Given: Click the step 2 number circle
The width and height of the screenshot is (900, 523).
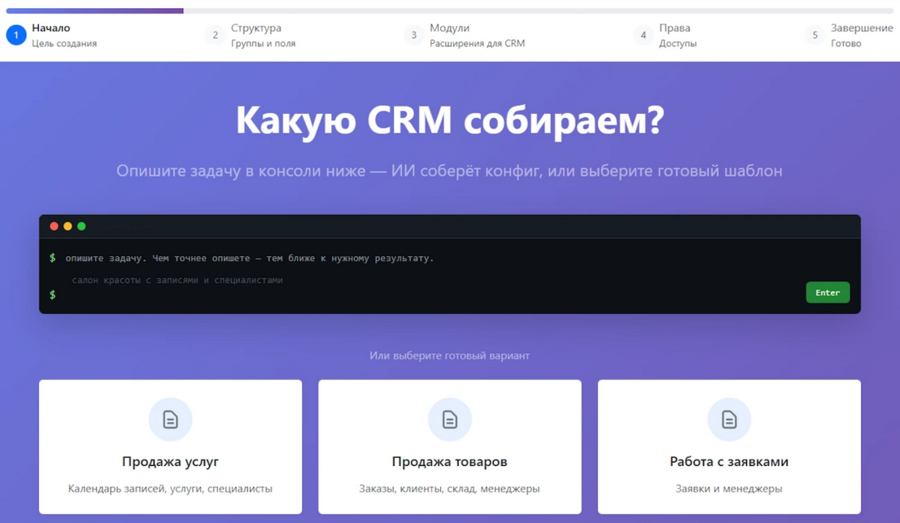Looking at the screenshot, I should point(214,35).
